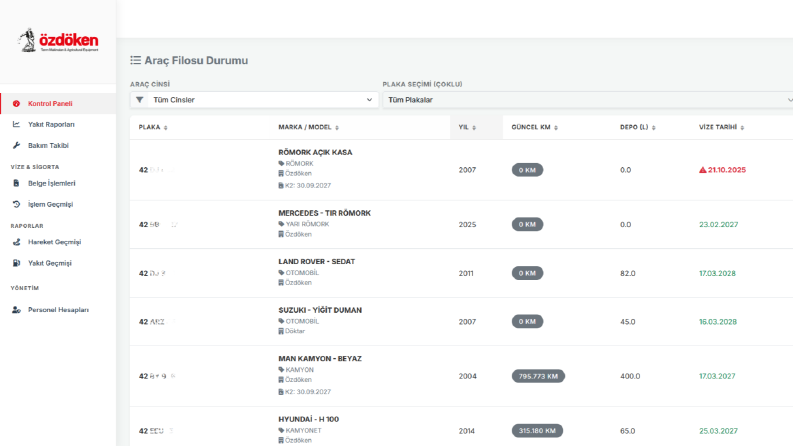
Task: Click RÖMORK AÇIK KASA vehicle name
Action: pyautogui.click(x=315, y=152)
